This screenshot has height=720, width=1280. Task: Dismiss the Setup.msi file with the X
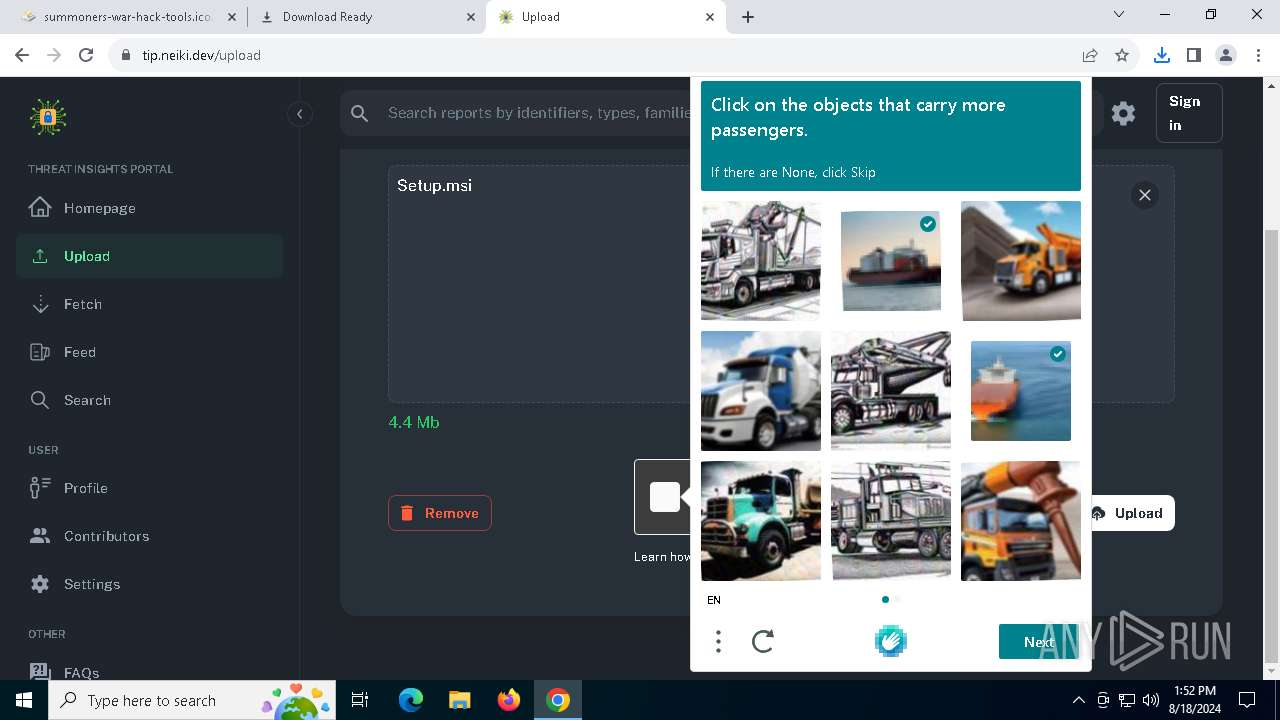[1145, 195]
